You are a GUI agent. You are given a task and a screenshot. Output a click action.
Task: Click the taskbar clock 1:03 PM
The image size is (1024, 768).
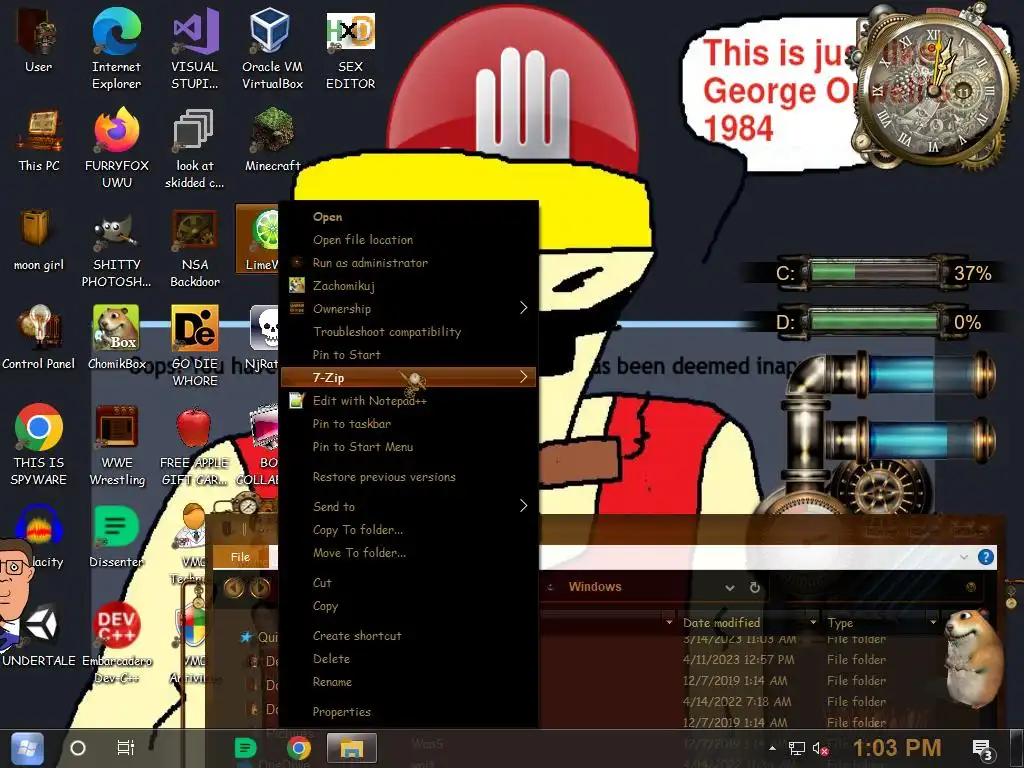(x=896, y=748)
